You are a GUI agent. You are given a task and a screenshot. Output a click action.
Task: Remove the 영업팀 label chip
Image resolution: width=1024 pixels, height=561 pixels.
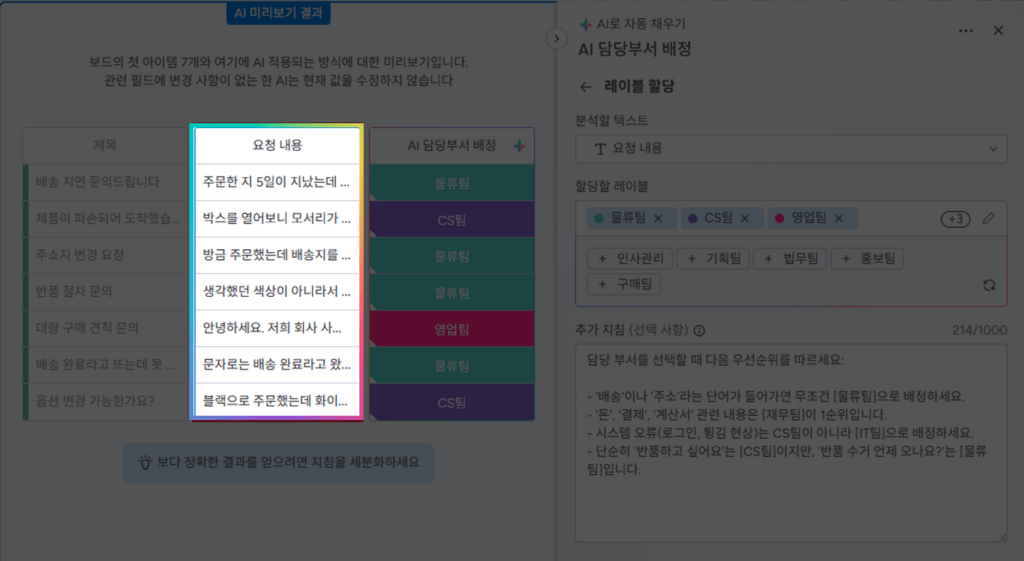(x=838, y=218)
